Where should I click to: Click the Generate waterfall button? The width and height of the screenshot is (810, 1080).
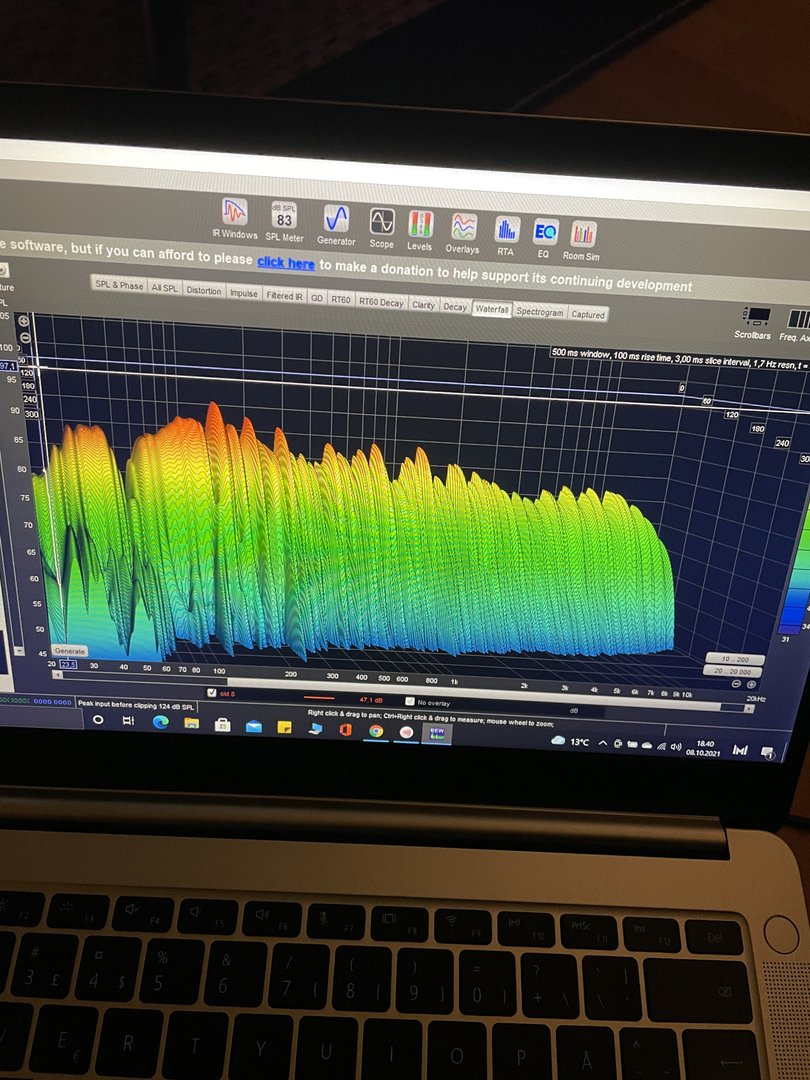[70, 650]
